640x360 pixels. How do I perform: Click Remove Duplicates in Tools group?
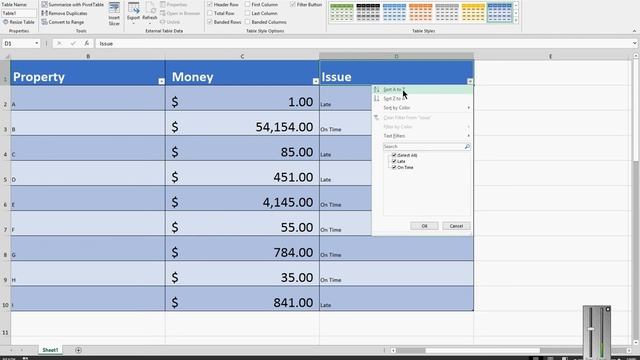coord(64,13)
